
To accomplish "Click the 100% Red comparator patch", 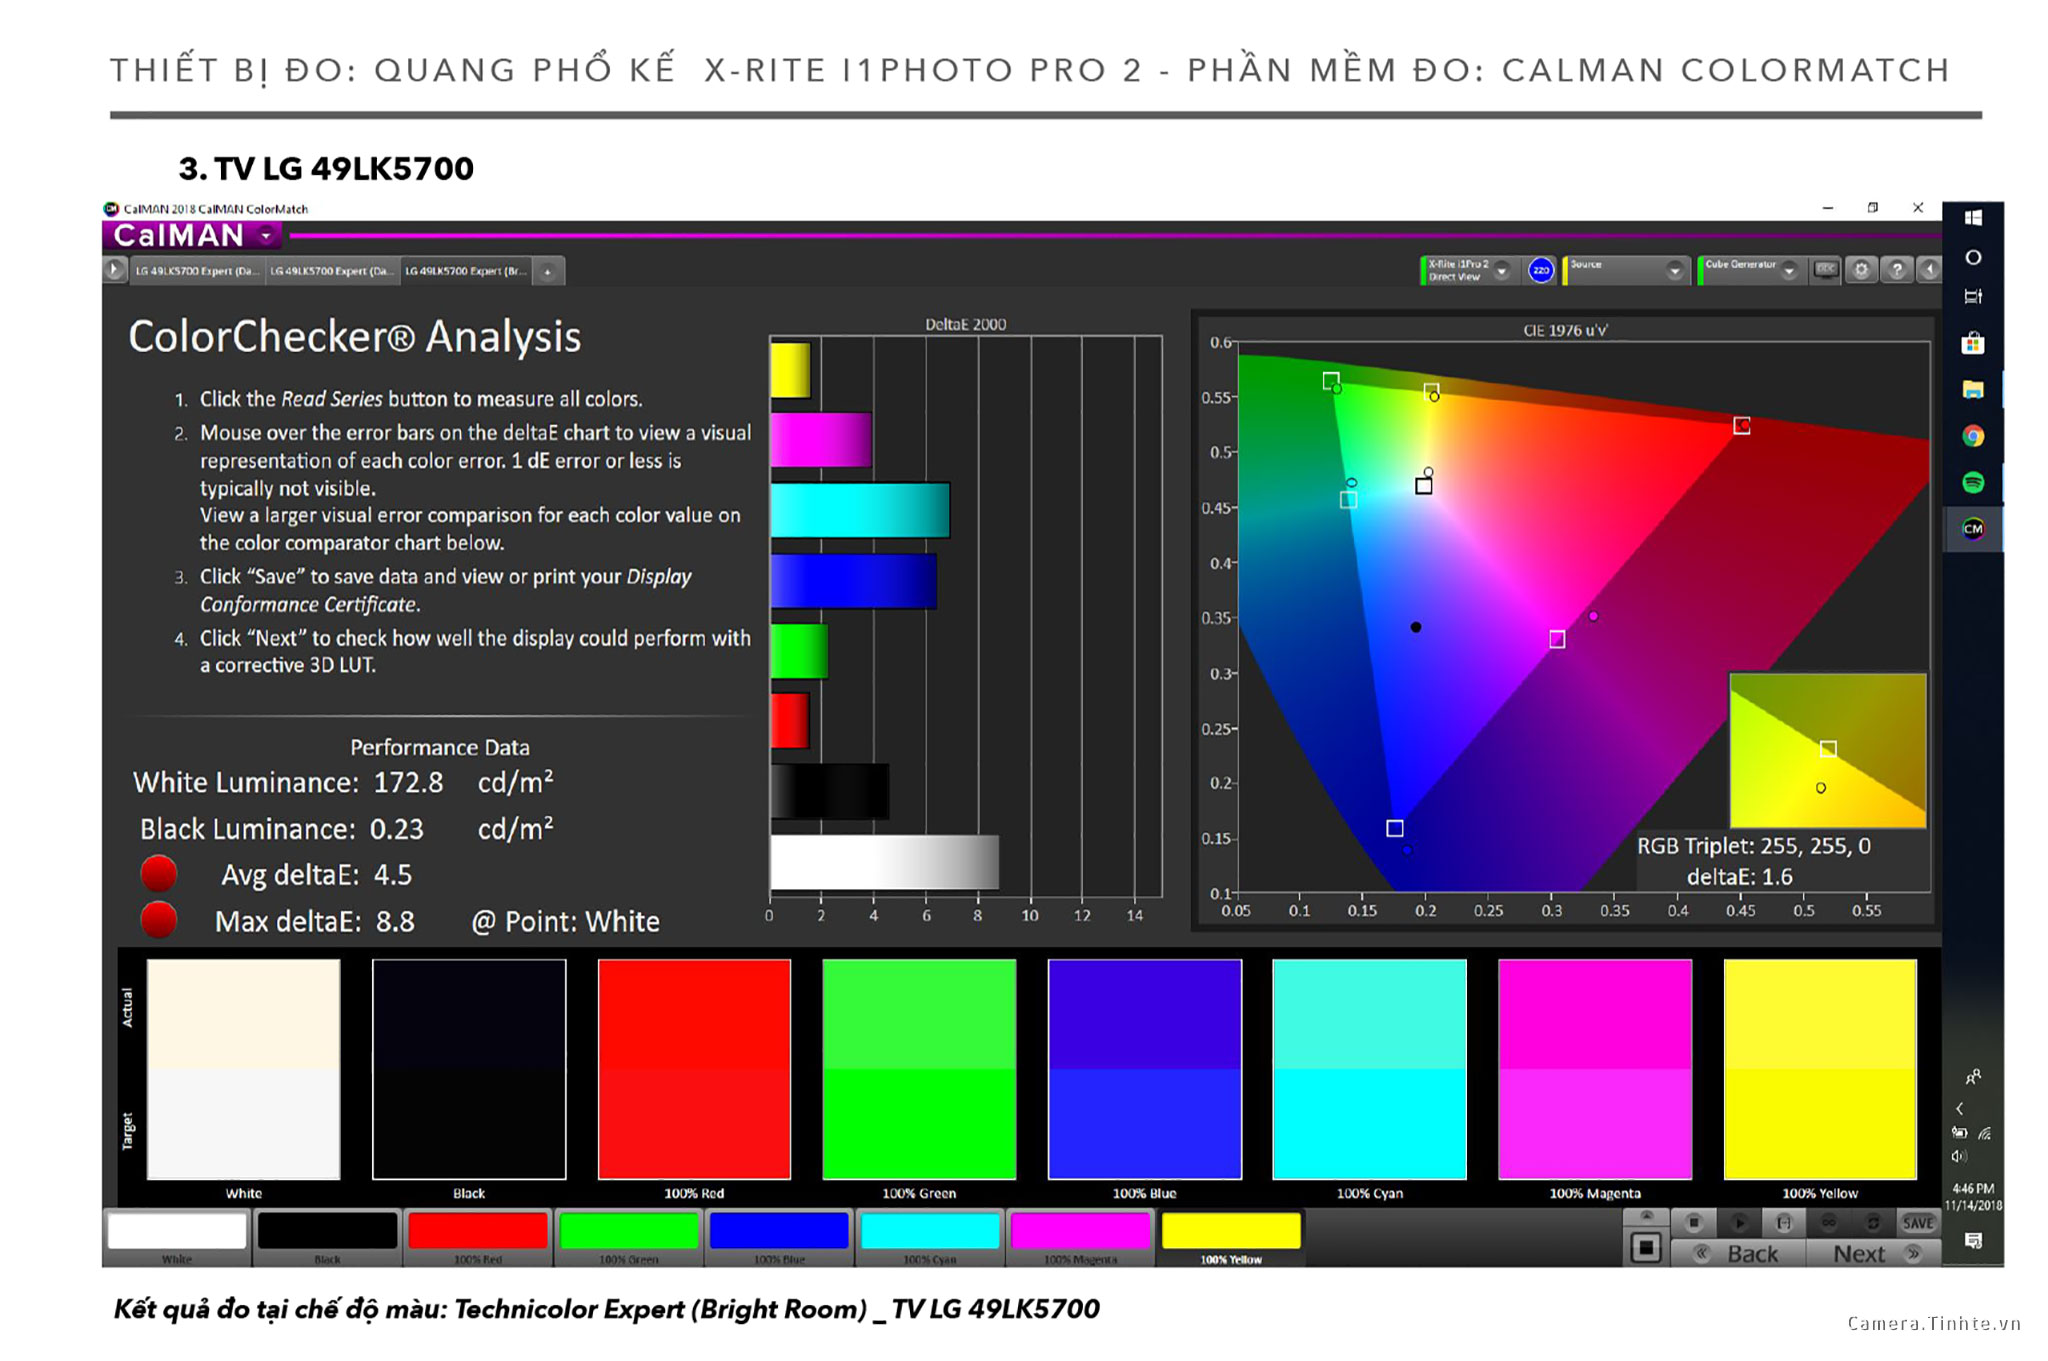I will tap(694, 1069).
